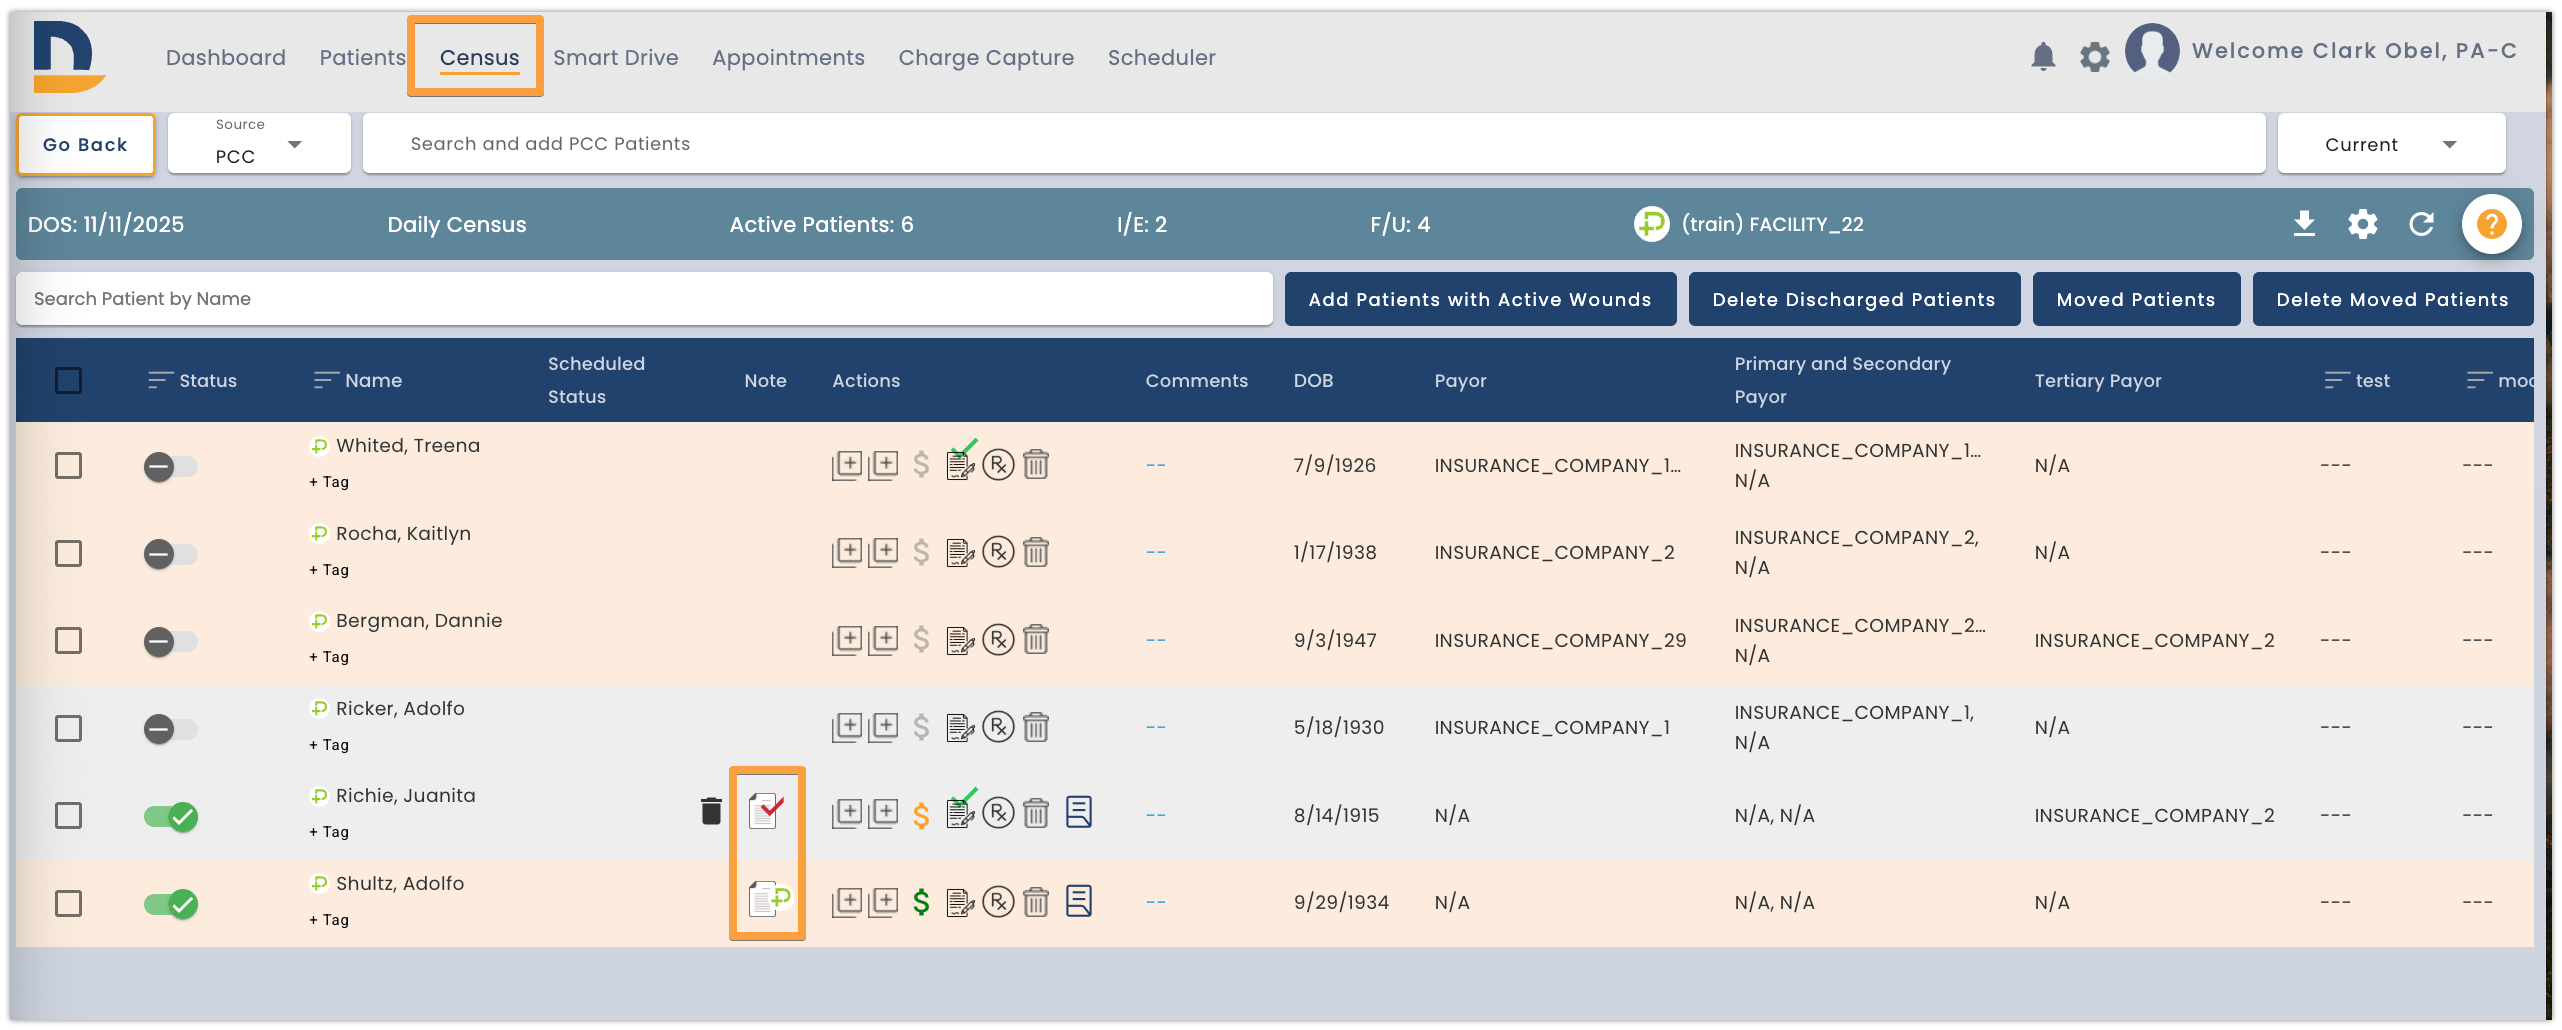The image size is (2562, 1030).
Task: Open the Source PCC dropdown
Action: click(x=259, y=144)
